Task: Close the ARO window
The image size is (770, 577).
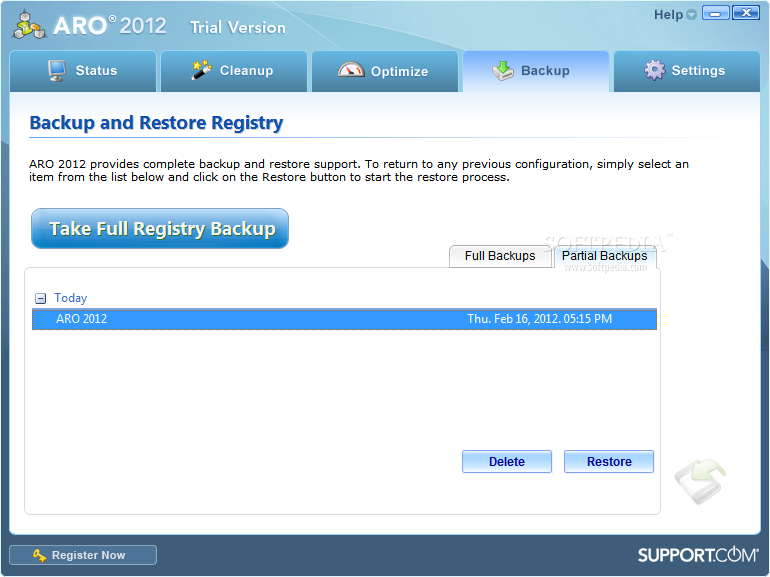Action: [746, 13]
